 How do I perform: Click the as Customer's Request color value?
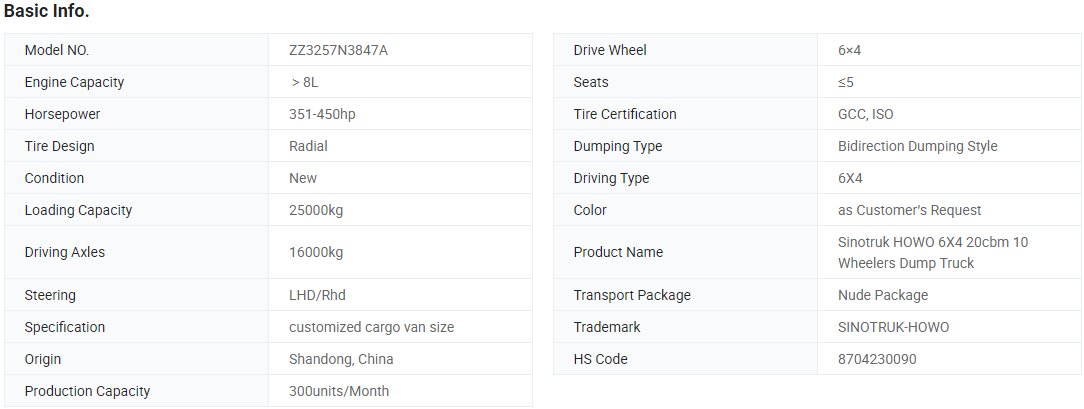pos(909,210)
